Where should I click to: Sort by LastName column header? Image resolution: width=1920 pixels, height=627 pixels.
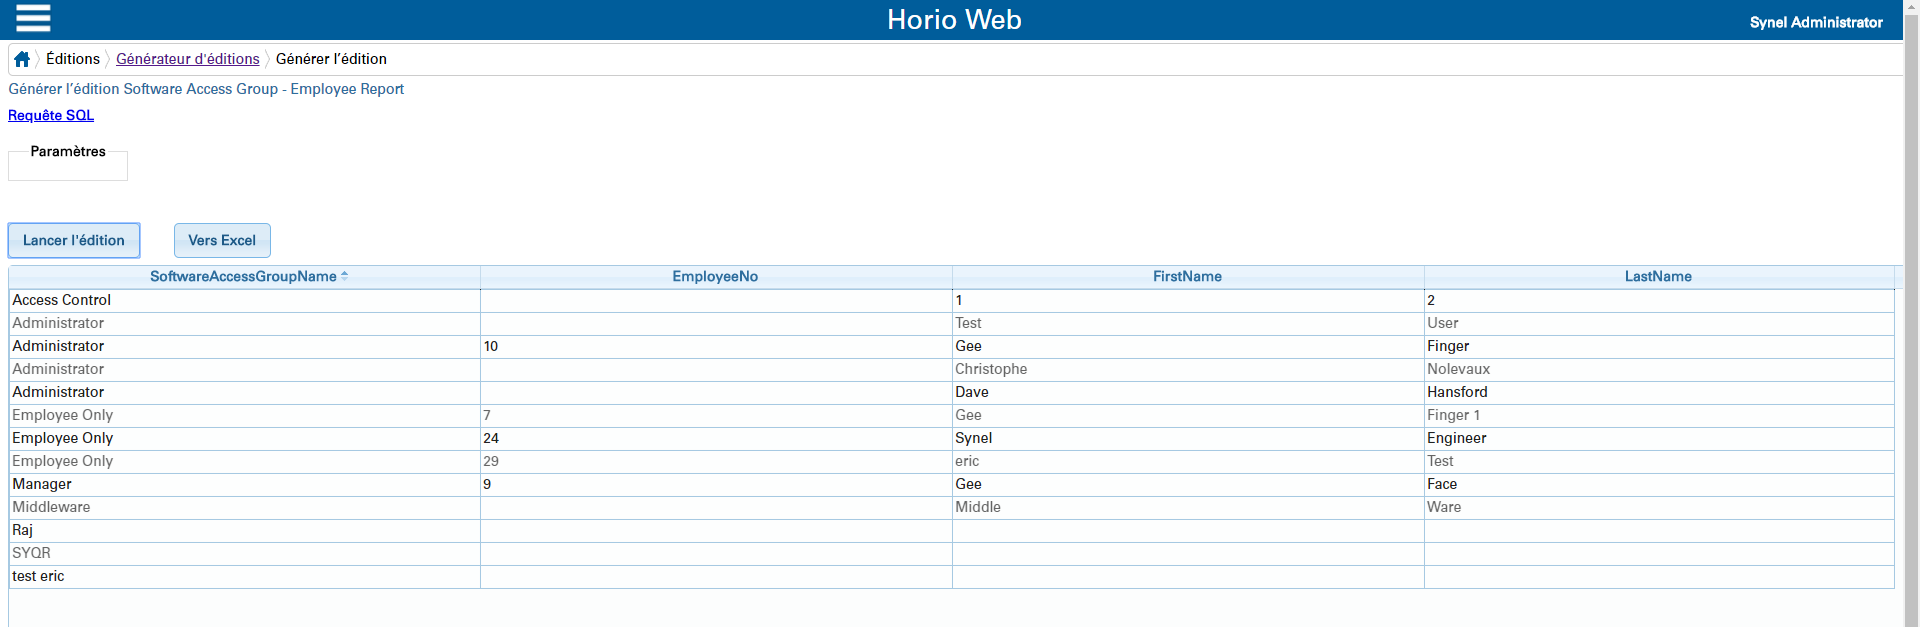click(1658, 277)
